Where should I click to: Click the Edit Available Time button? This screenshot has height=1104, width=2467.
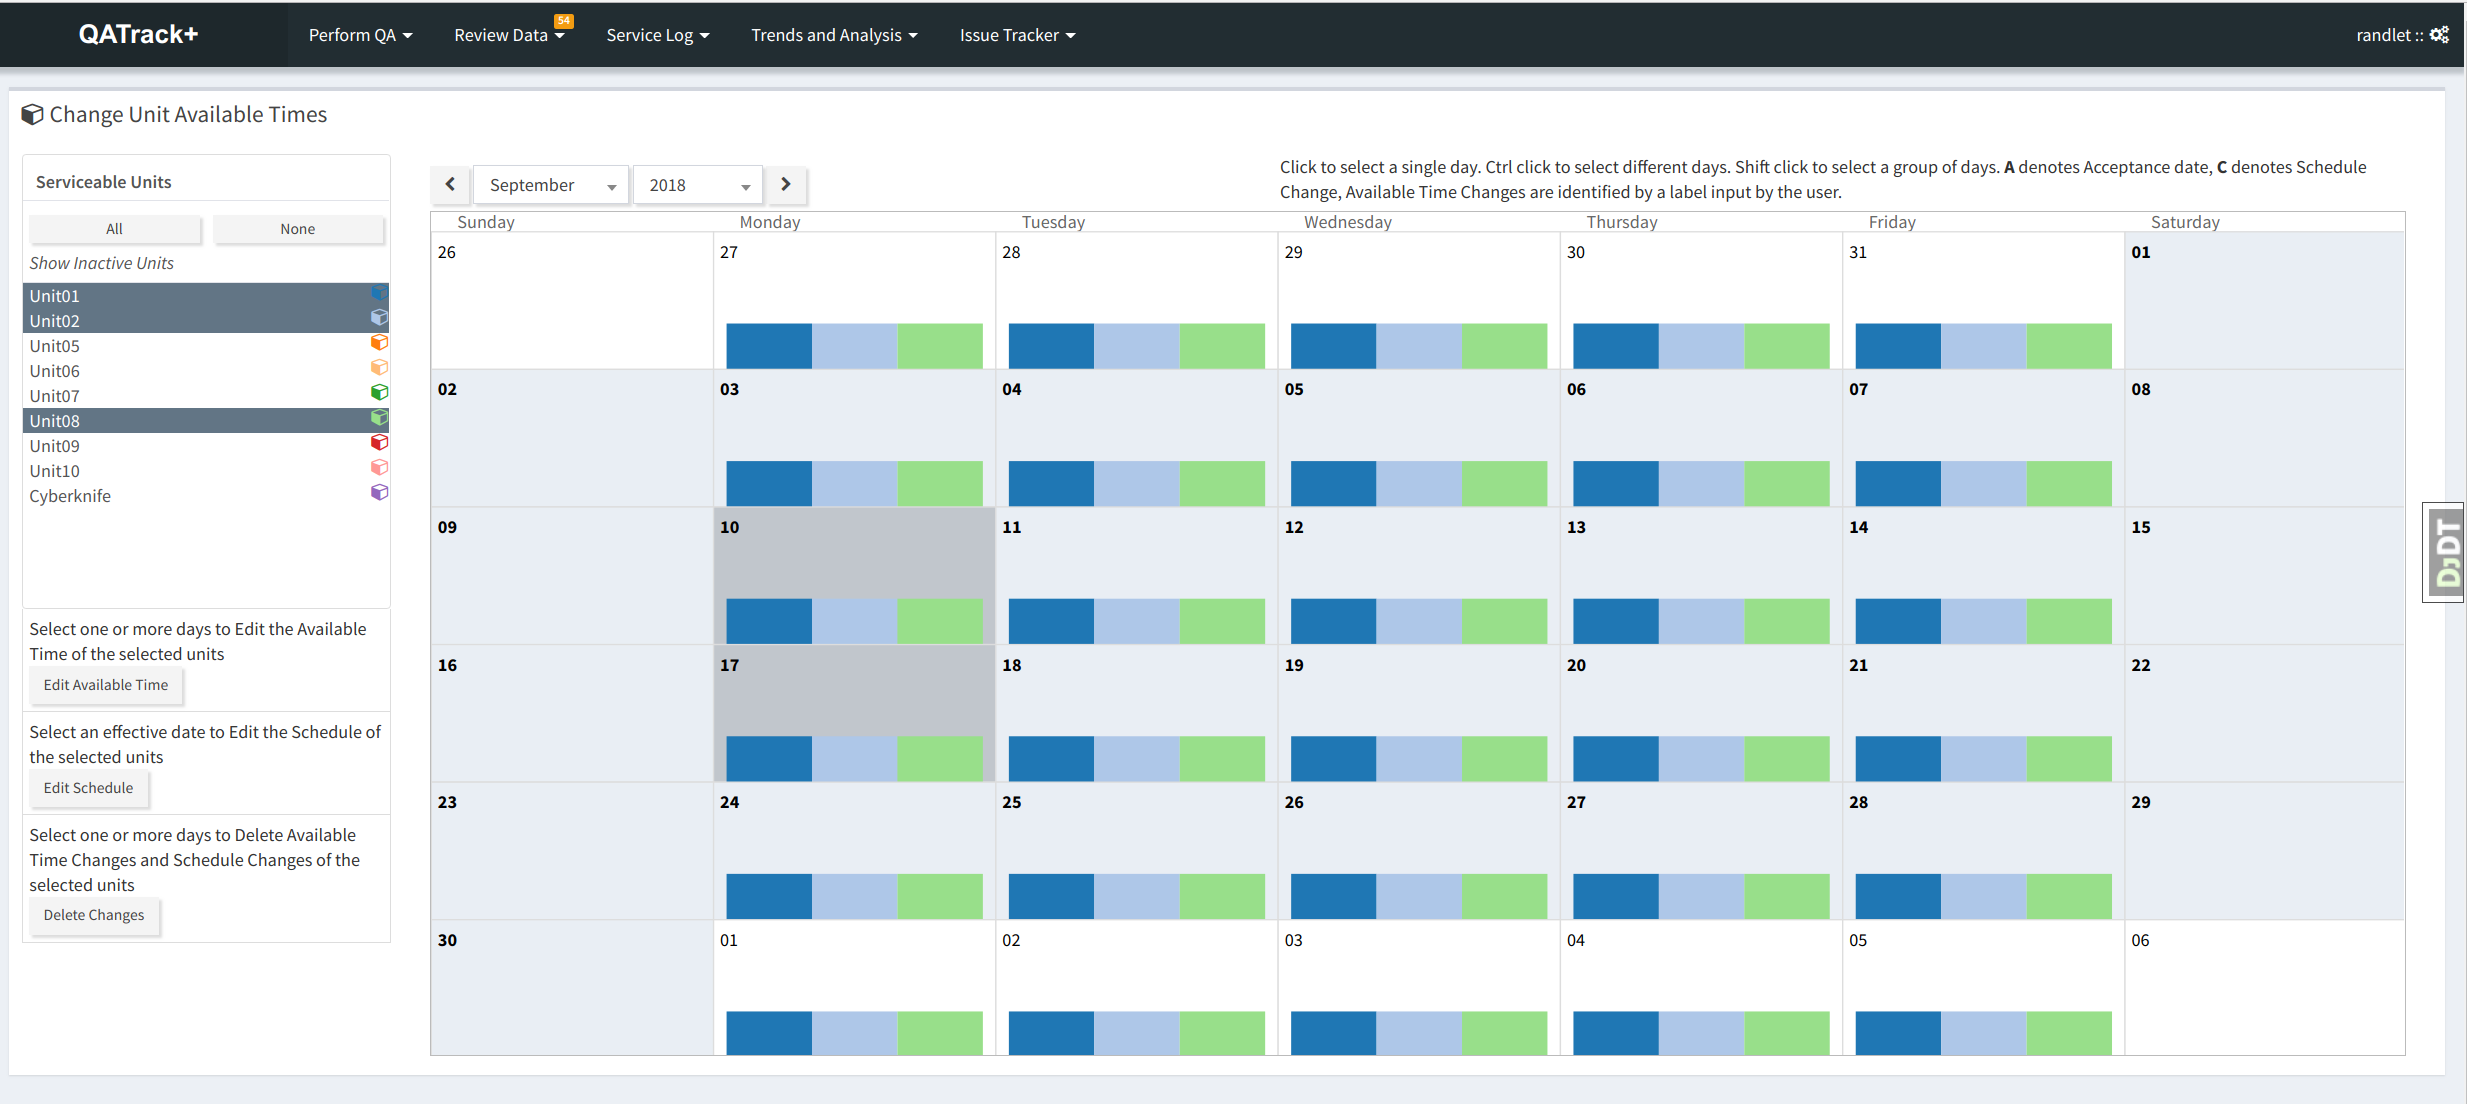coord(106,685)
